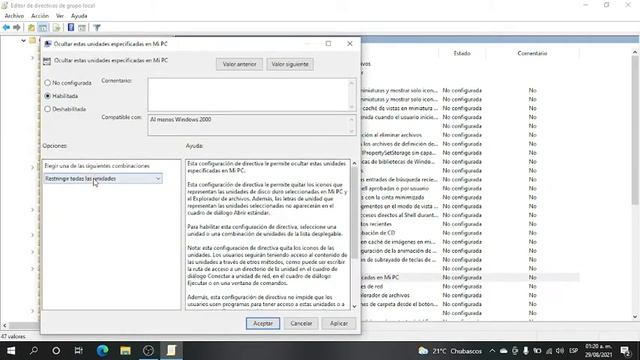This screenshot has height=360, width=640.
Task: Select policy row 'ción al eliminar archivos'
Action: pyautogui.click(x=469, y=135)
